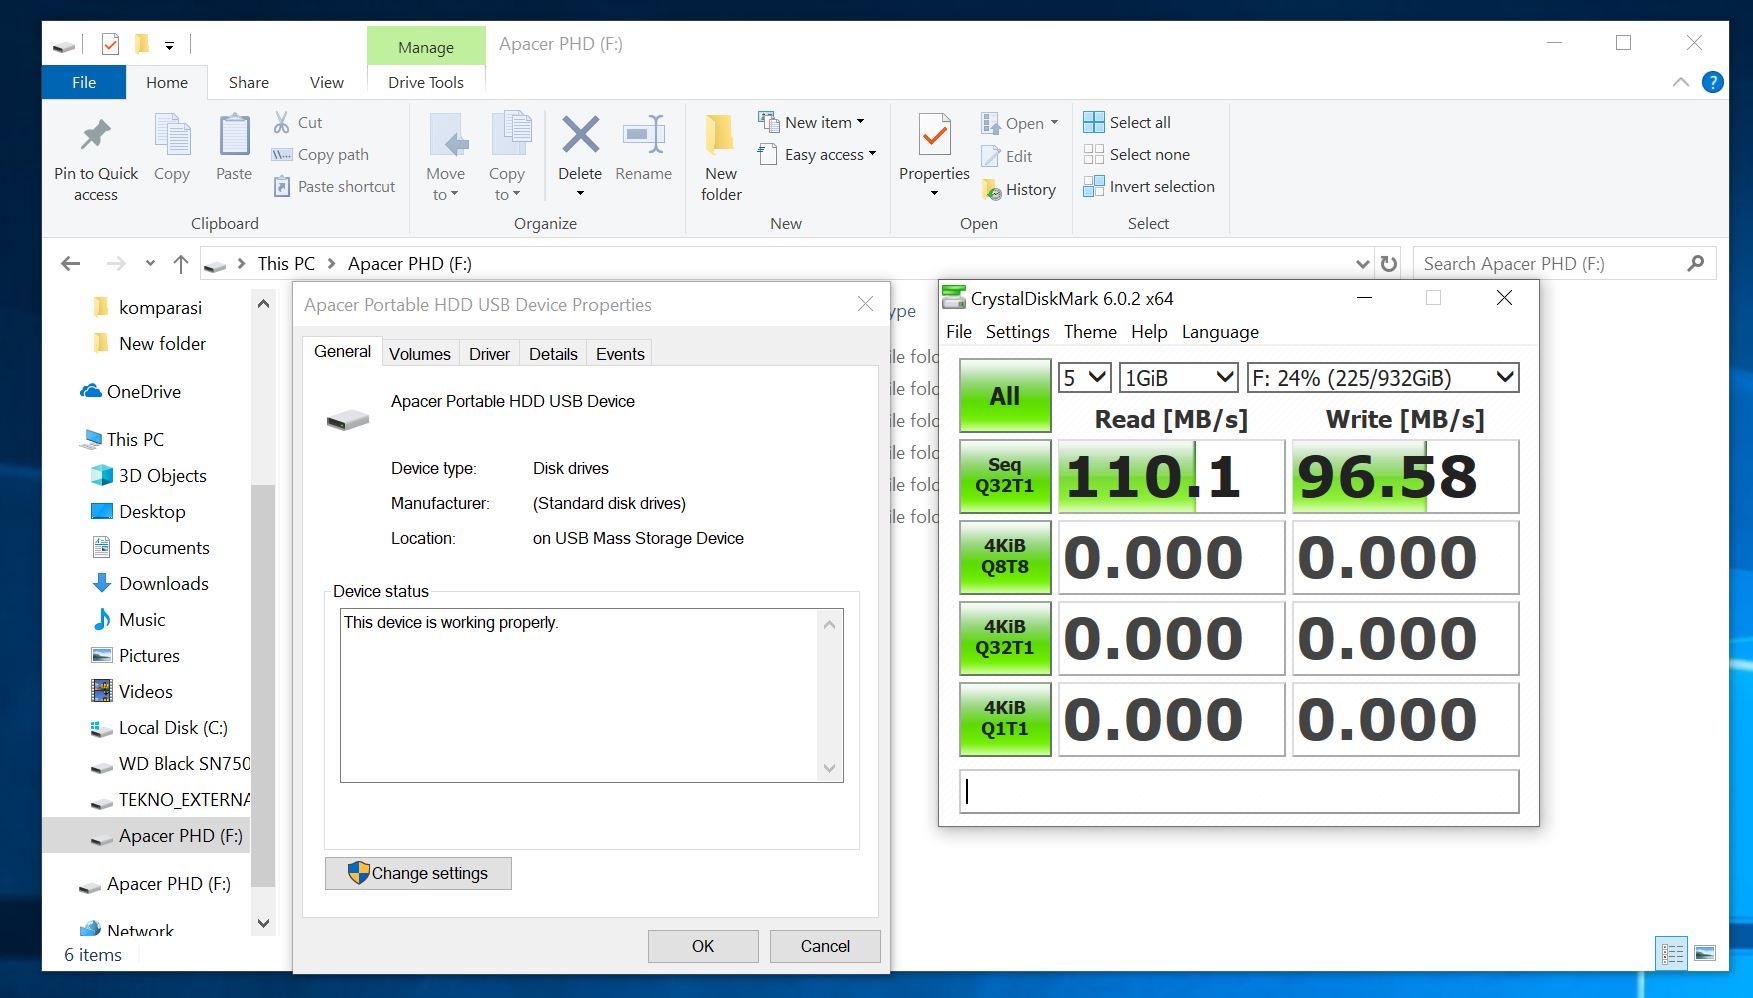Screen dimensions: 1753x998
Task: Click the Pin to Quick access icon
Action: click(96, 135)
